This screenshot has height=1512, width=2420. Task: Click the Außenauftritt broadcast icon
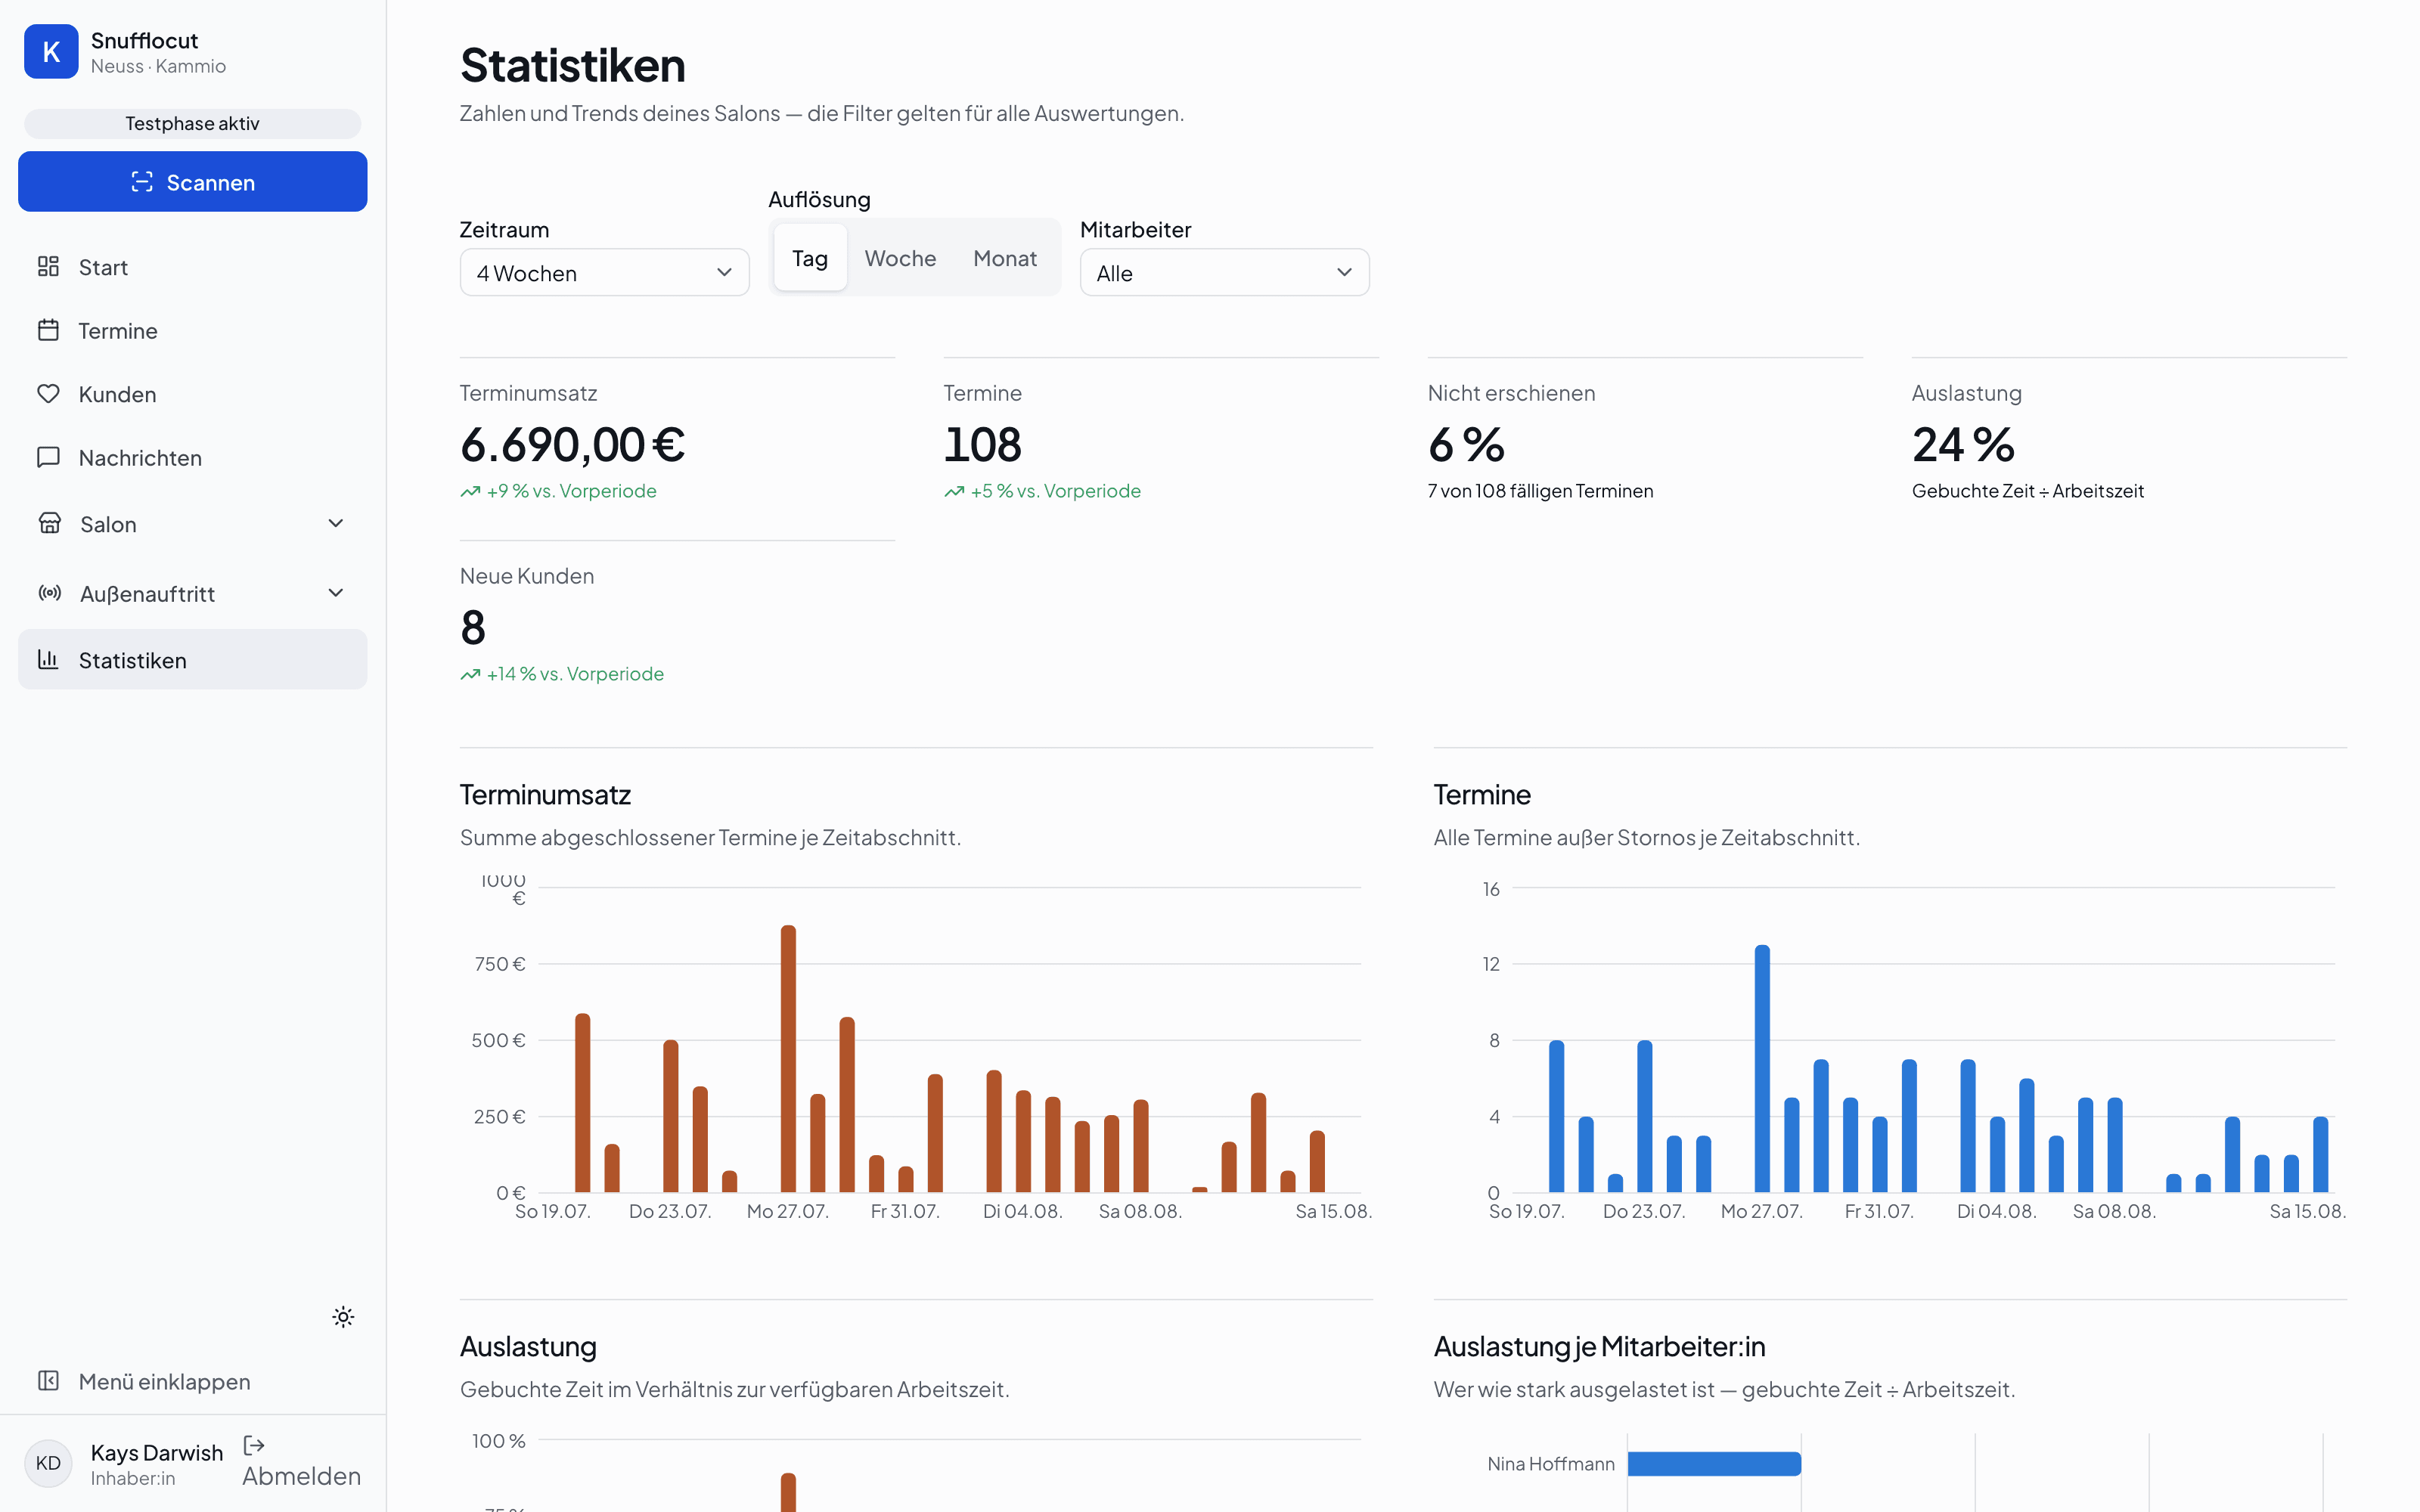click(x=49, y=593)
